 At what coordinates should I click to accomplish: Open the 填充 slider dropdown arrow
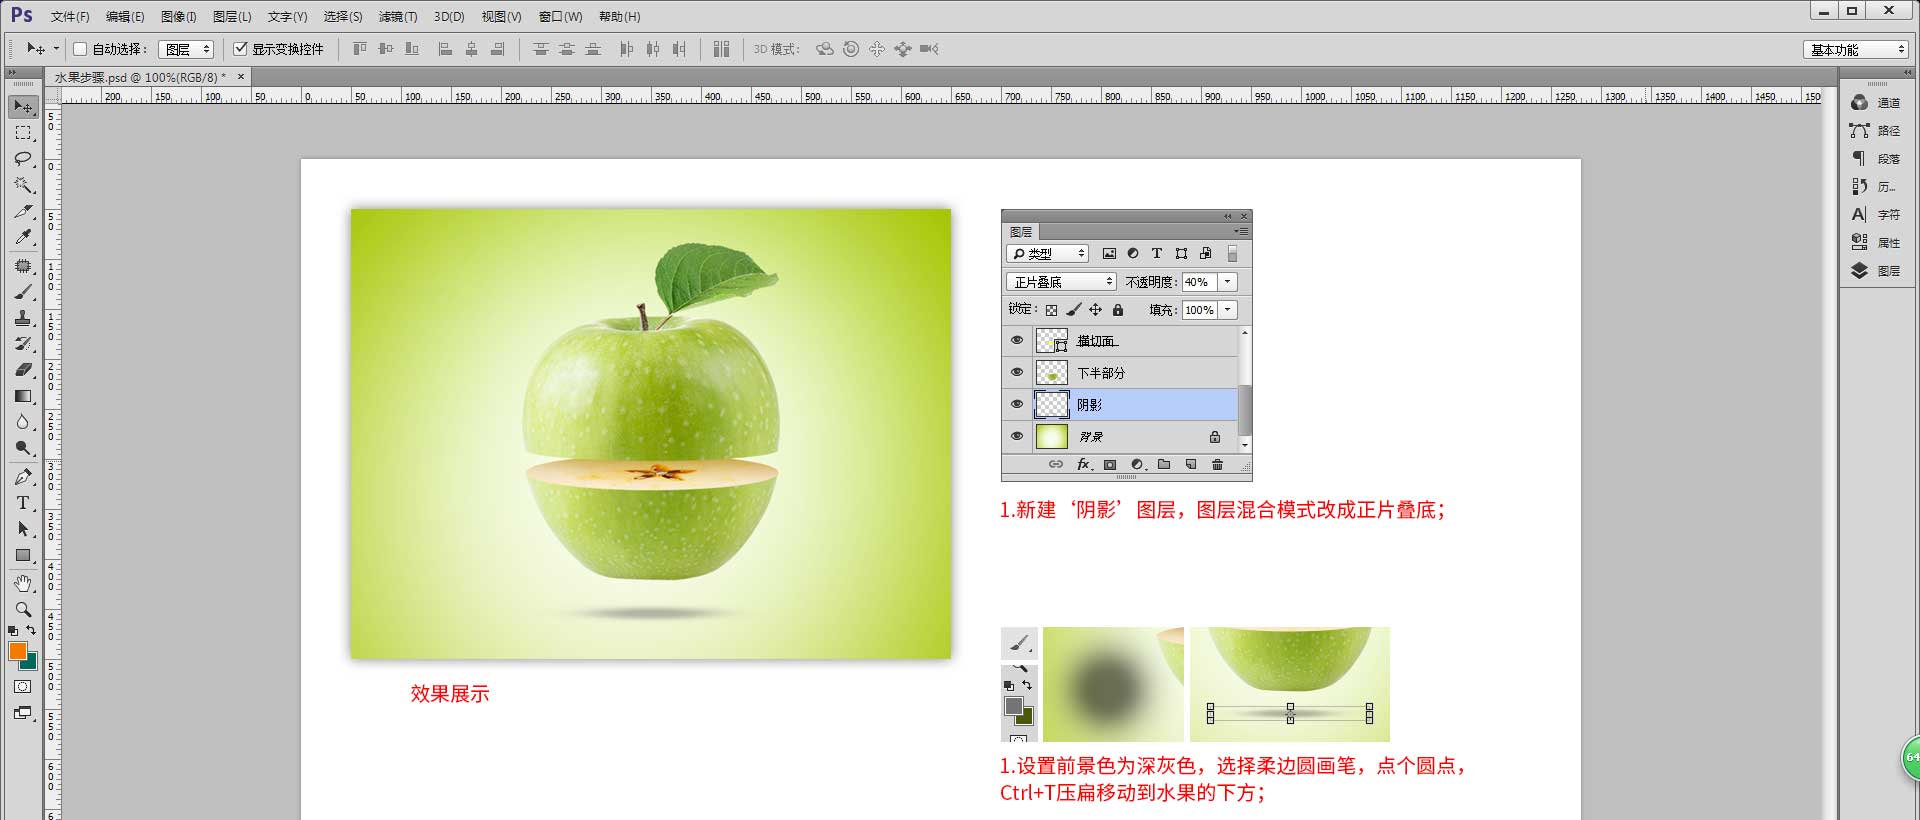point(1228,310)
